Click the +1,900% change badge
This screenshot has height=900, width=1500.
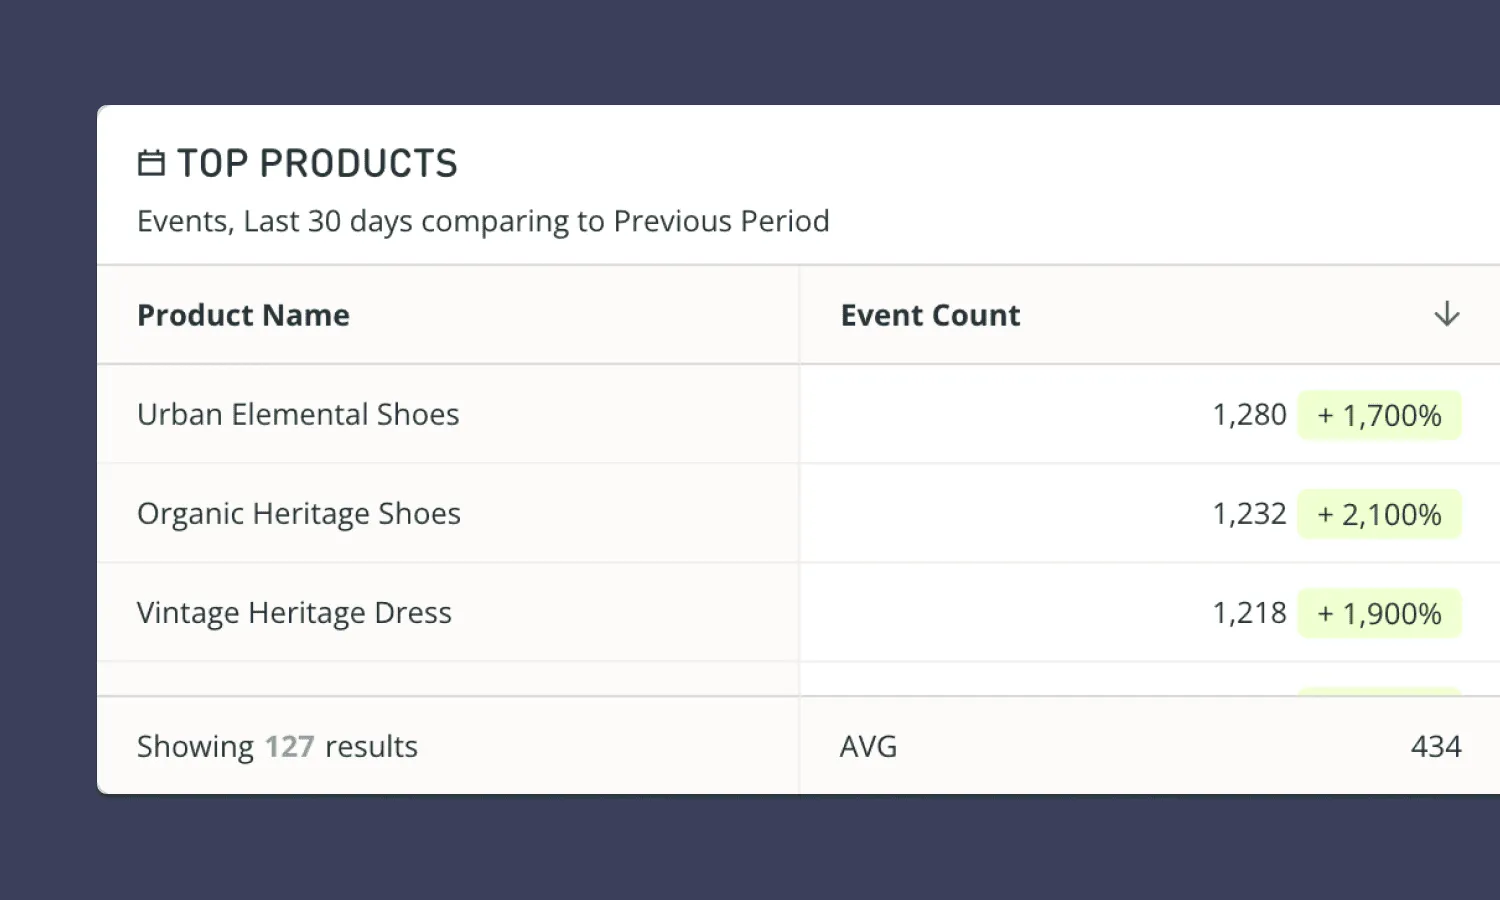click(1379, 613)
